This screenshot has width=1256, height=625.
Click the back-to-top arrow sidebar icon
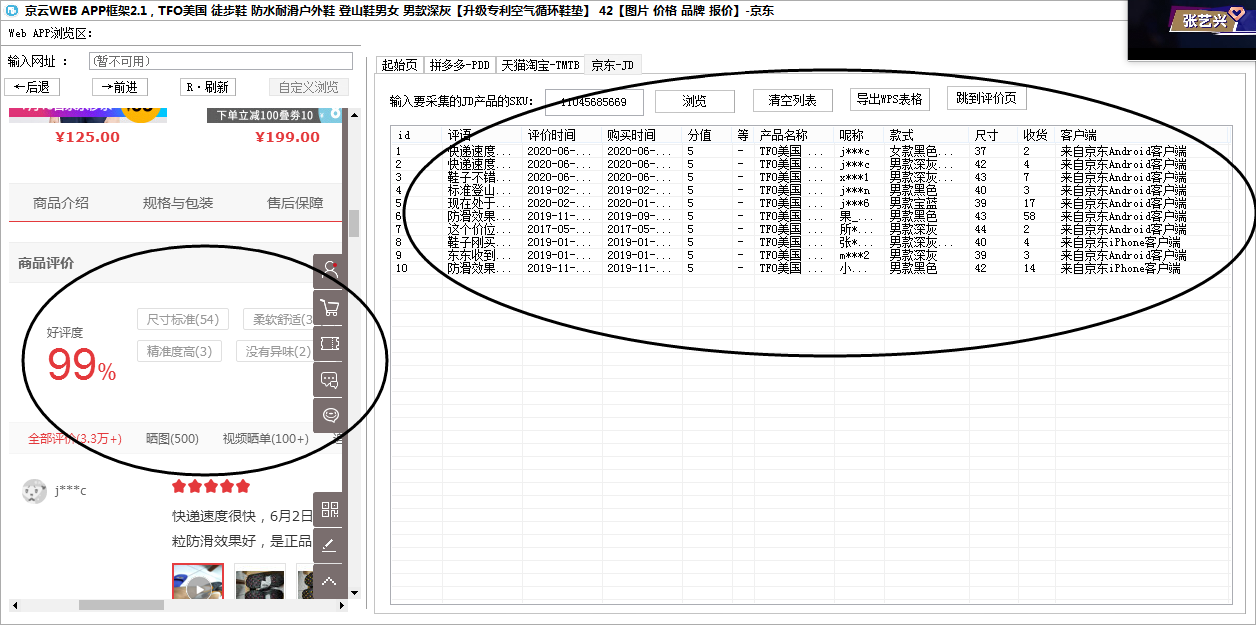[x=330, y=581]
